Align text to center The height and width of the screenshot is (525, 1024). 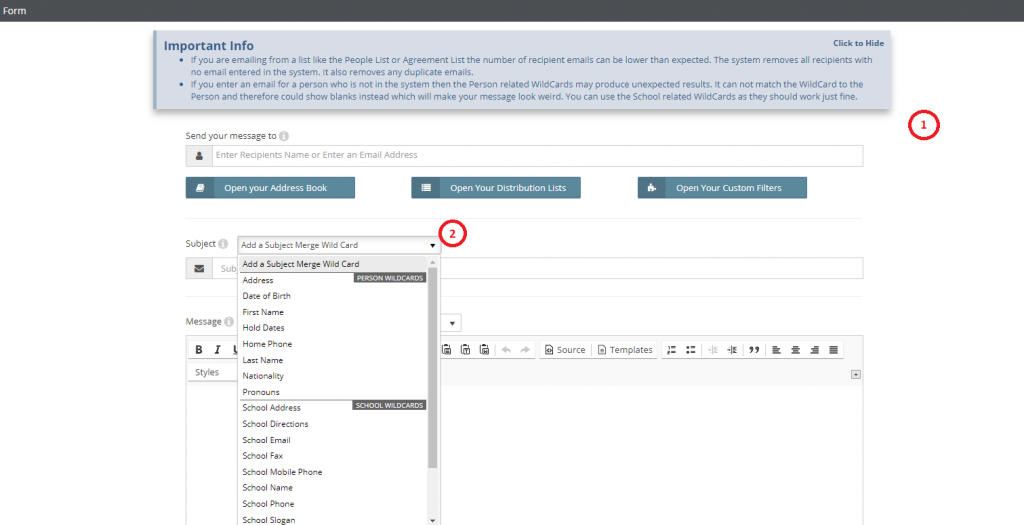click(796, 350)
